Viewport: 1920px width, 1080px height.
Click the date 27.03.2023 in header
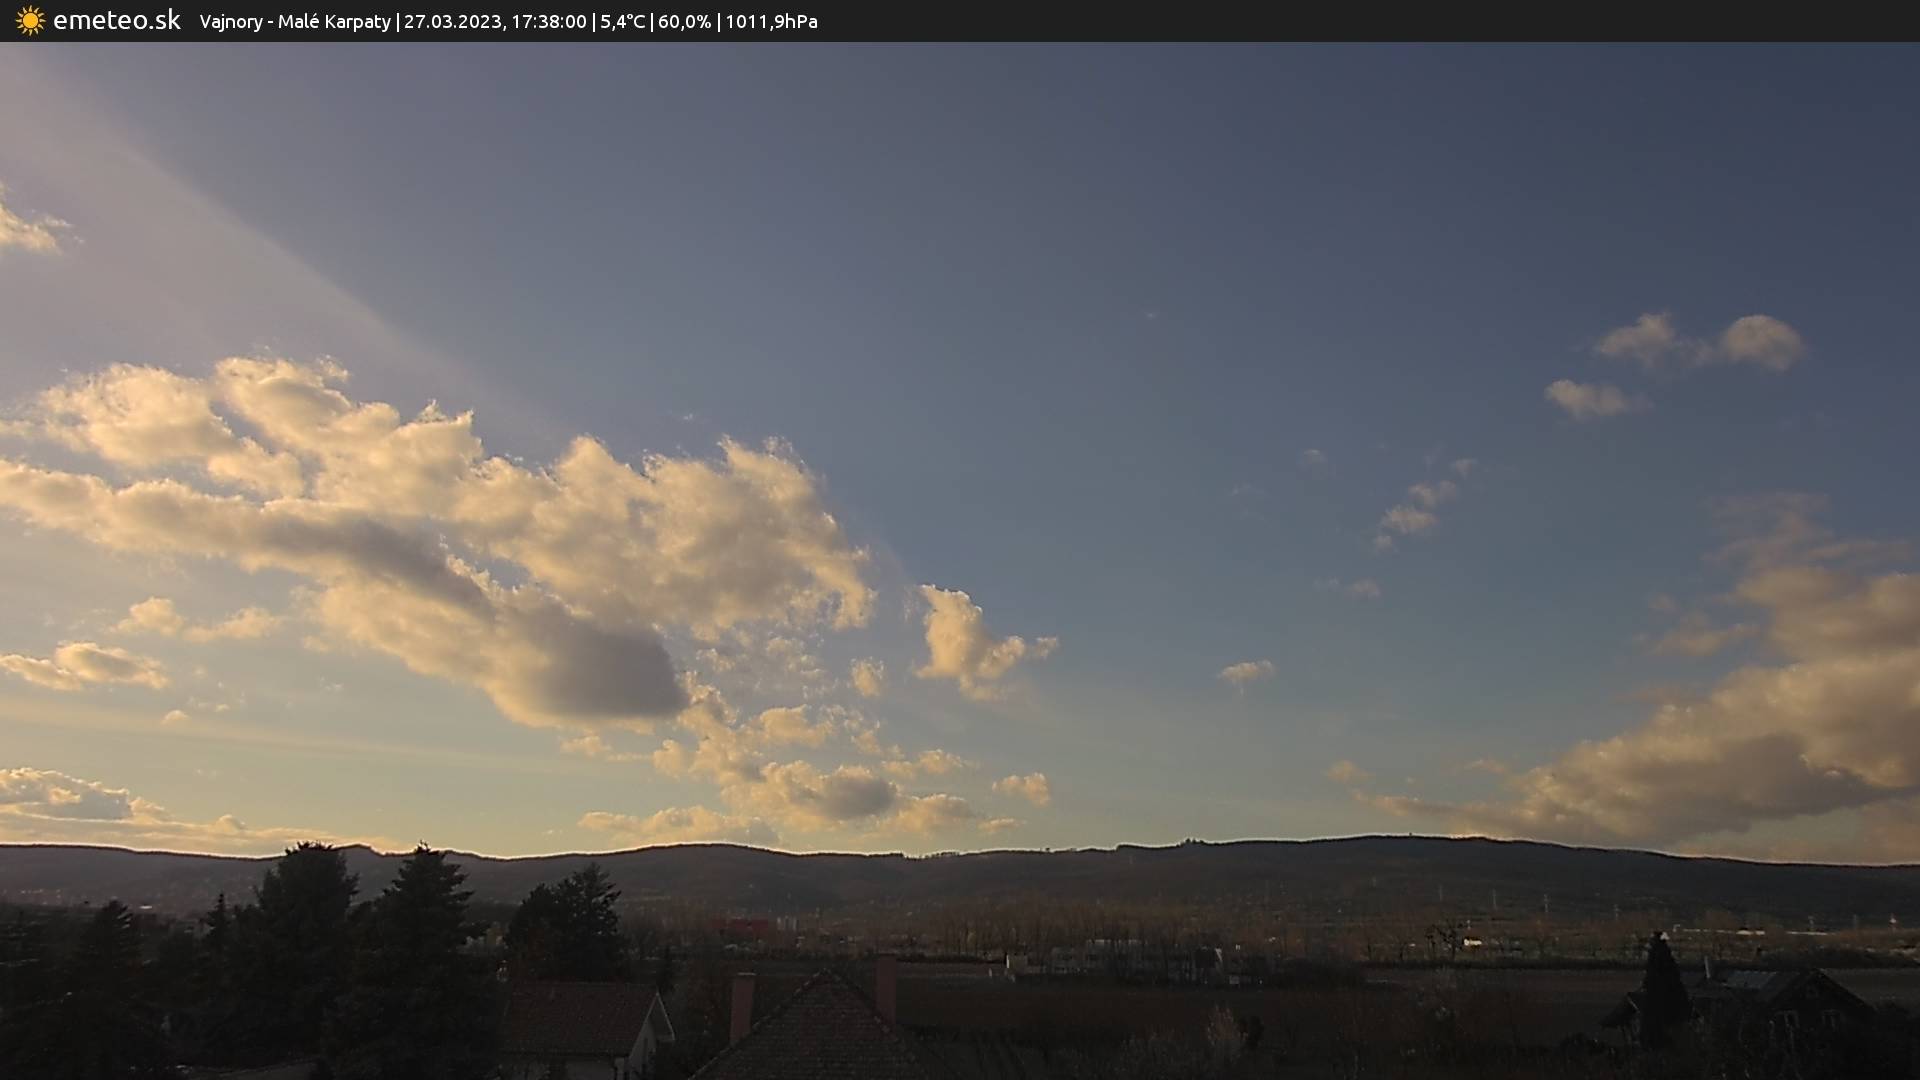pyautogui.click(x=453, y=22)
